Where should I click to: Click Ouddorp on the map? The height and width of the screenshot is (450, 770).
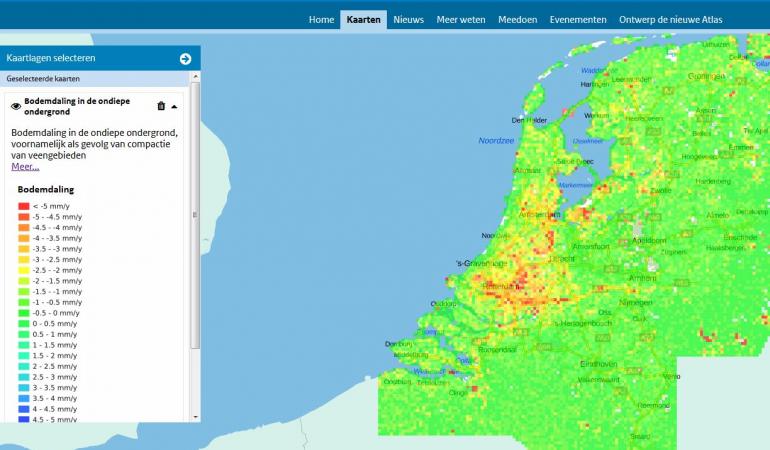pyautogui.click(x=443, y=304)
